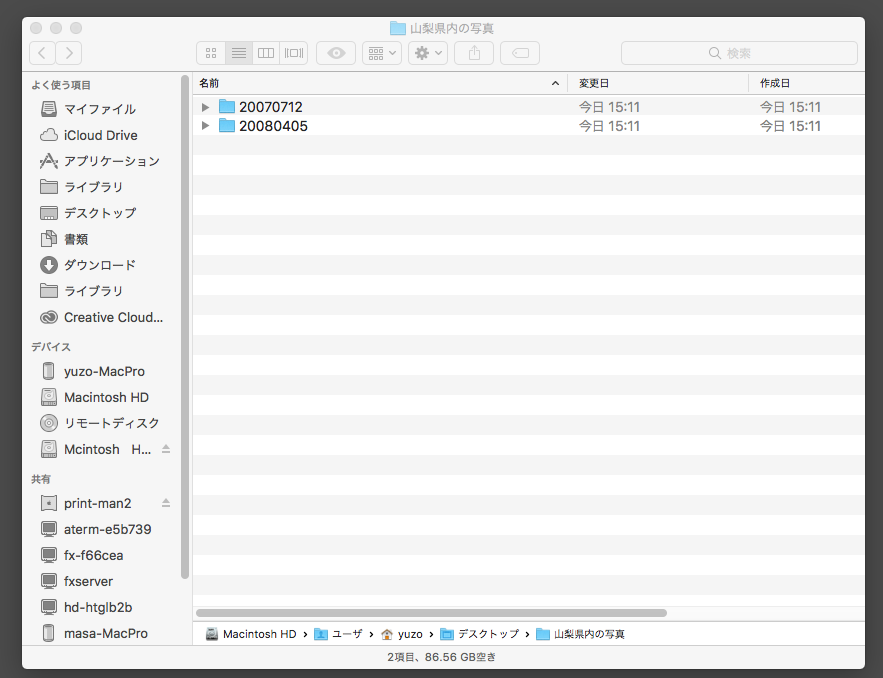883x678 pixels.
Task: Switch to icon view mode
Action: [211, 53]
